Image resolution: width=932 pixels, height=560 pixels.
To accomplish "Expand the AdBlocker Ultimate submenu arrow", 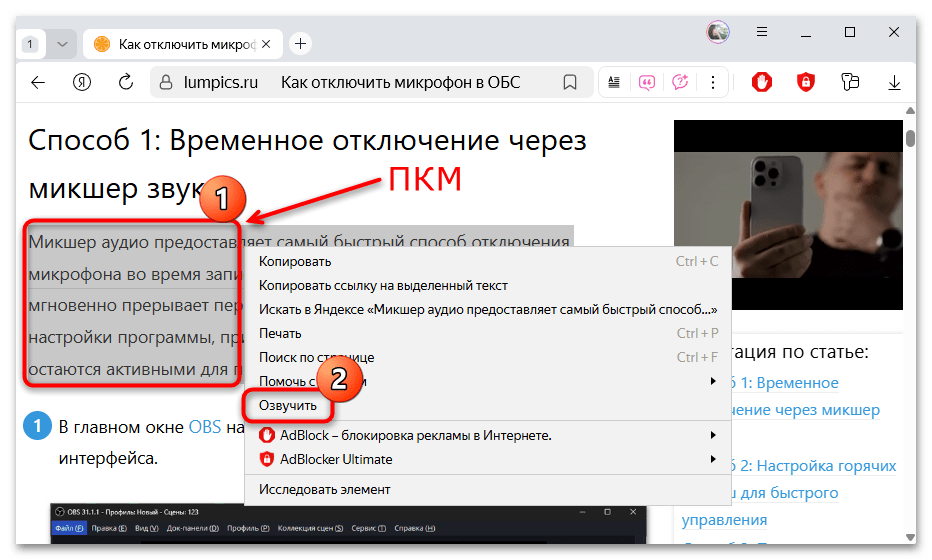I will (x=713, y=459).
